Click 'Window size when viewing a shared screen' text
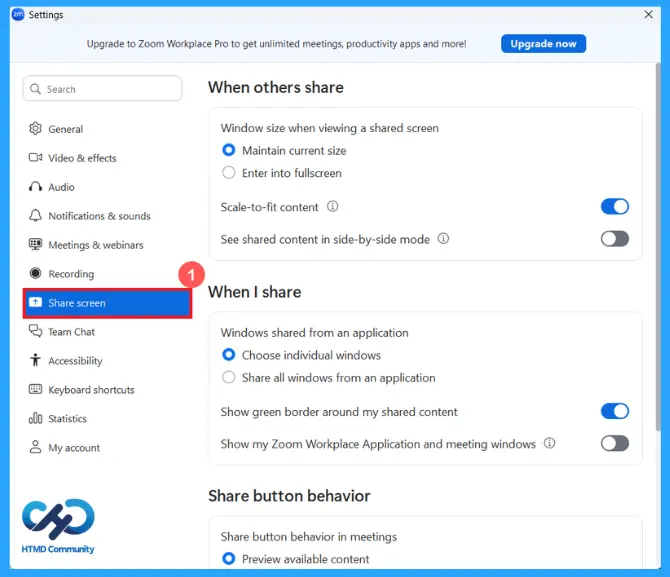Image resolution: width=670 pixels, height=577 pixels. (329, 128)
